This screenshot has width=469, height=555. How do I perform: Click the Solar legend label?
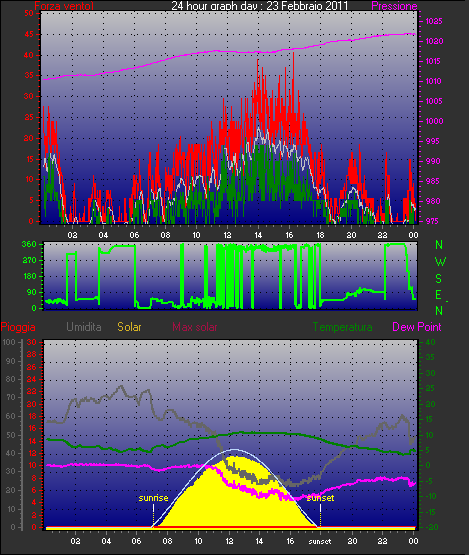(x=129, y=327)
